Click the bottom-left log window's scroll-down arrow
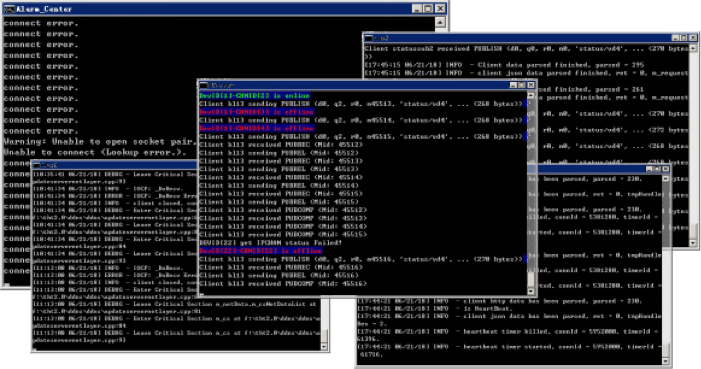Screen dimensions: 701x369 [324, 347]
